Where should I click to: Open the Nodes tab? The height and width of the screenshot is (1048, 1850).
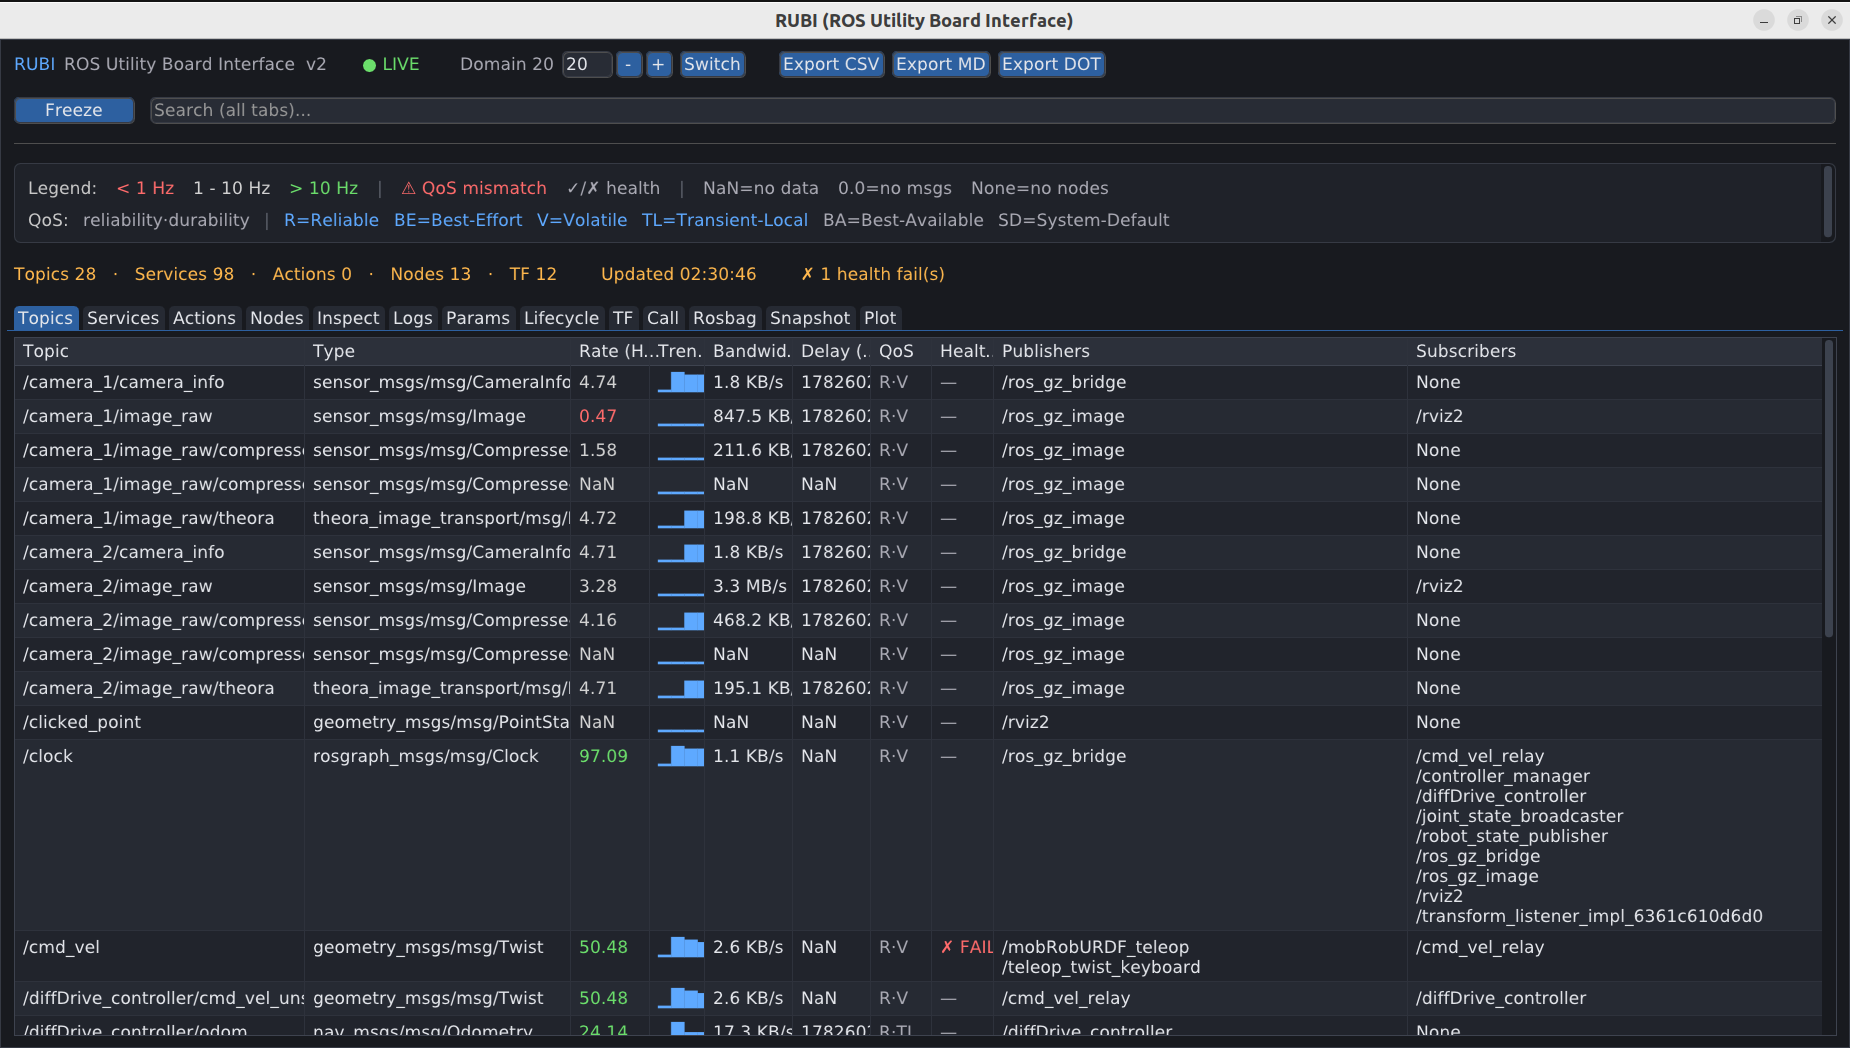coord(277,318)
